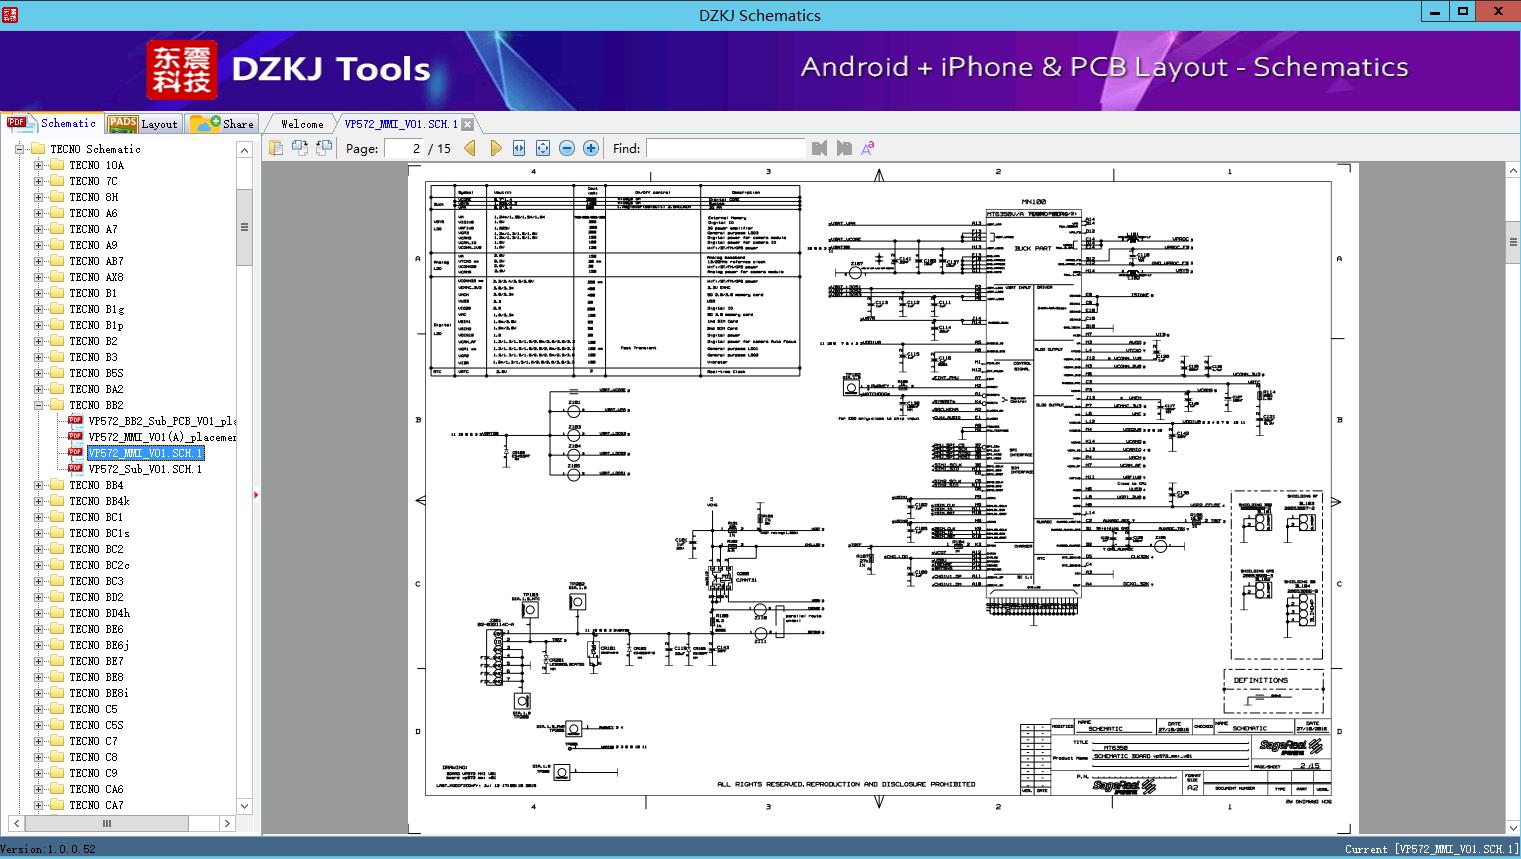Click the PDF icon beside VP572_BB2_Sub_PCB_V01
The image size is (1521, 859).
[76, 420]
